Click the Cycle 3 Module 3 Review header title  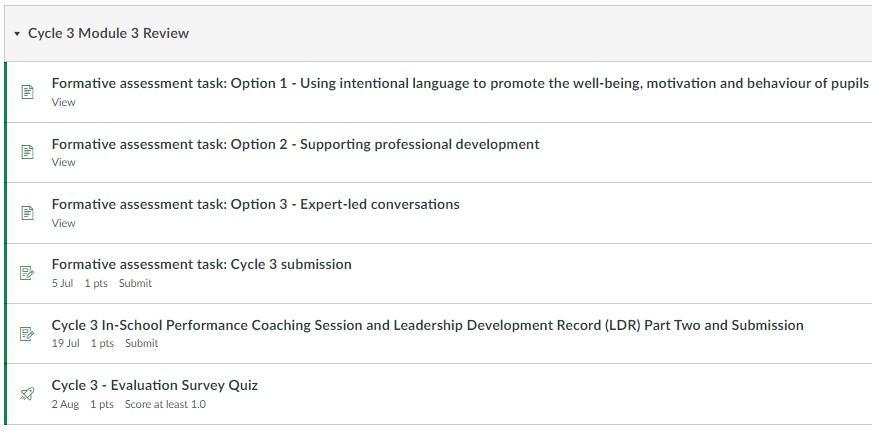point(108,33)
